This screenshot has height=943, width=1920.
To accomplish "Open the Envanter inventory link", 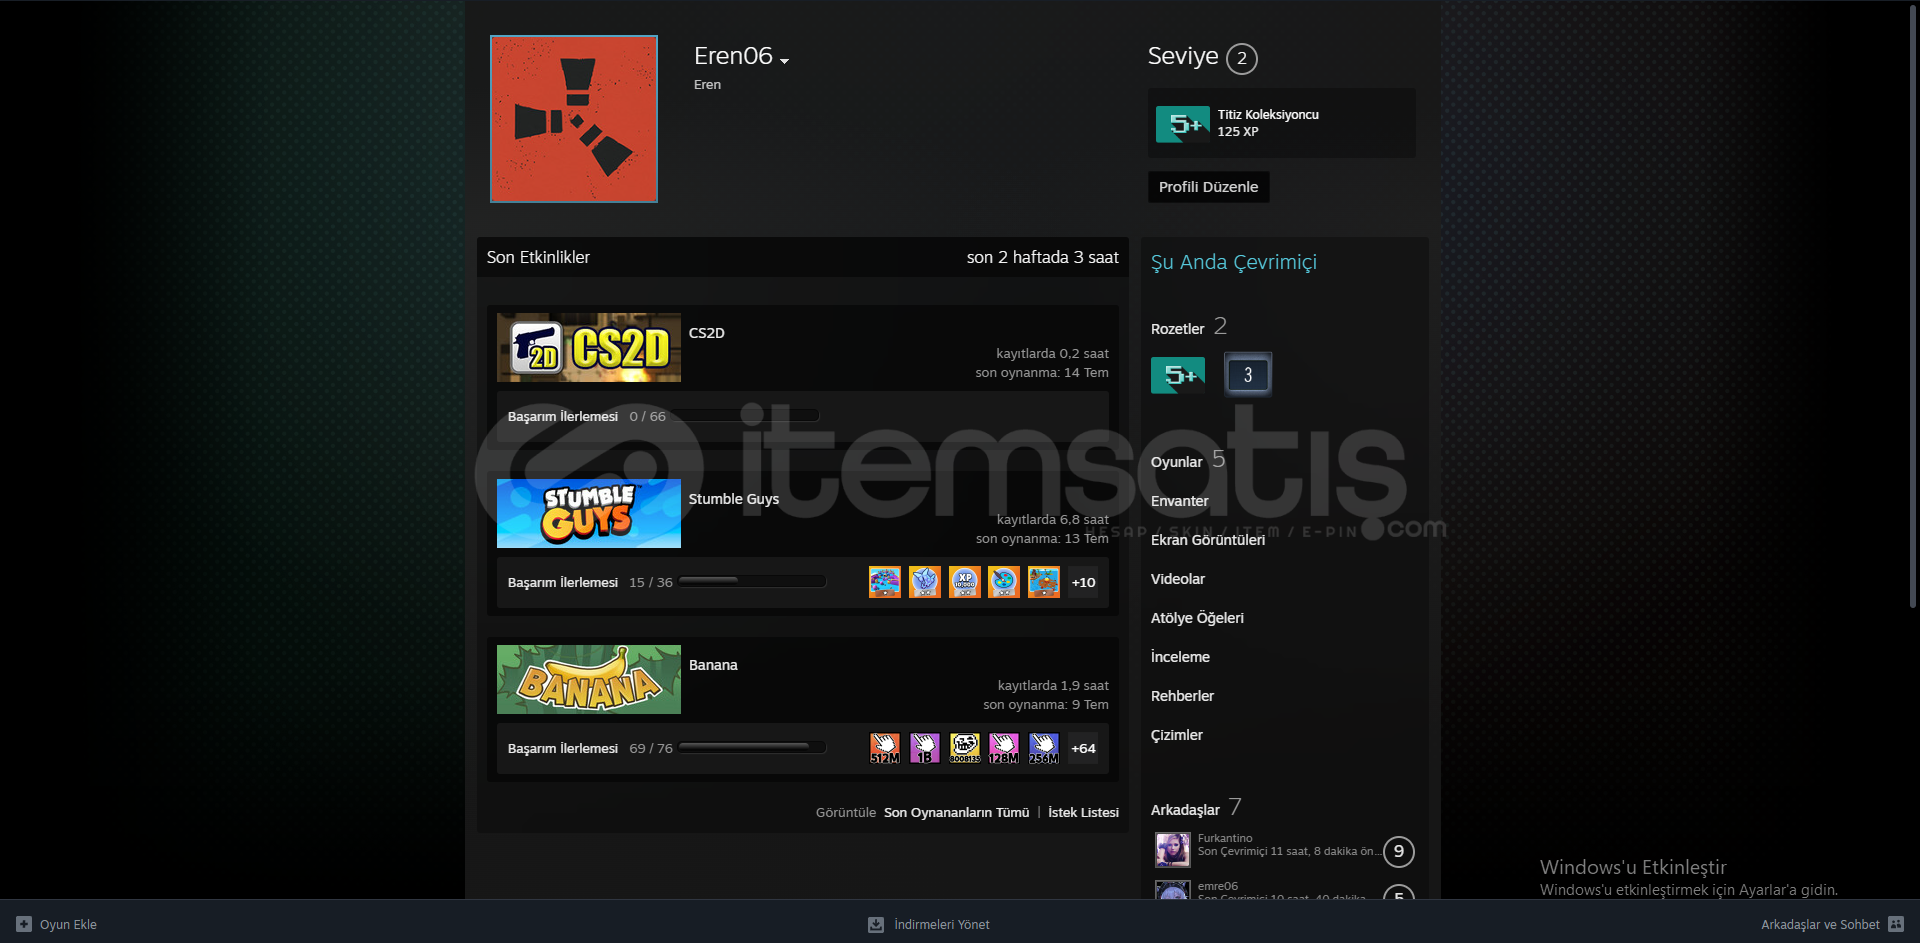I will [x=1179, y=501].
